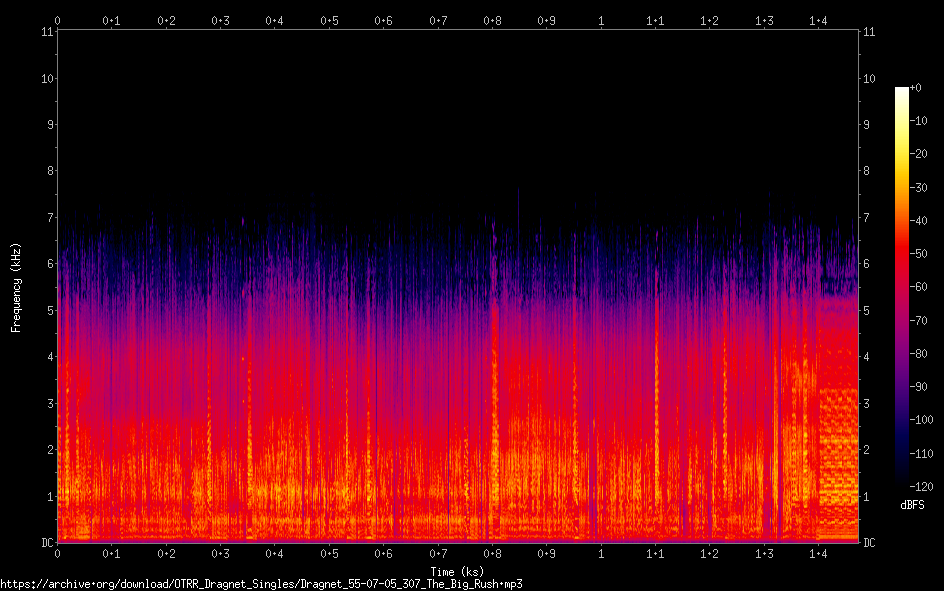Viewport: 944px width, 591px height.
Task: Click the 0.2 tick on top time axis
Action: pyautogui.click(x=166, y=20)
